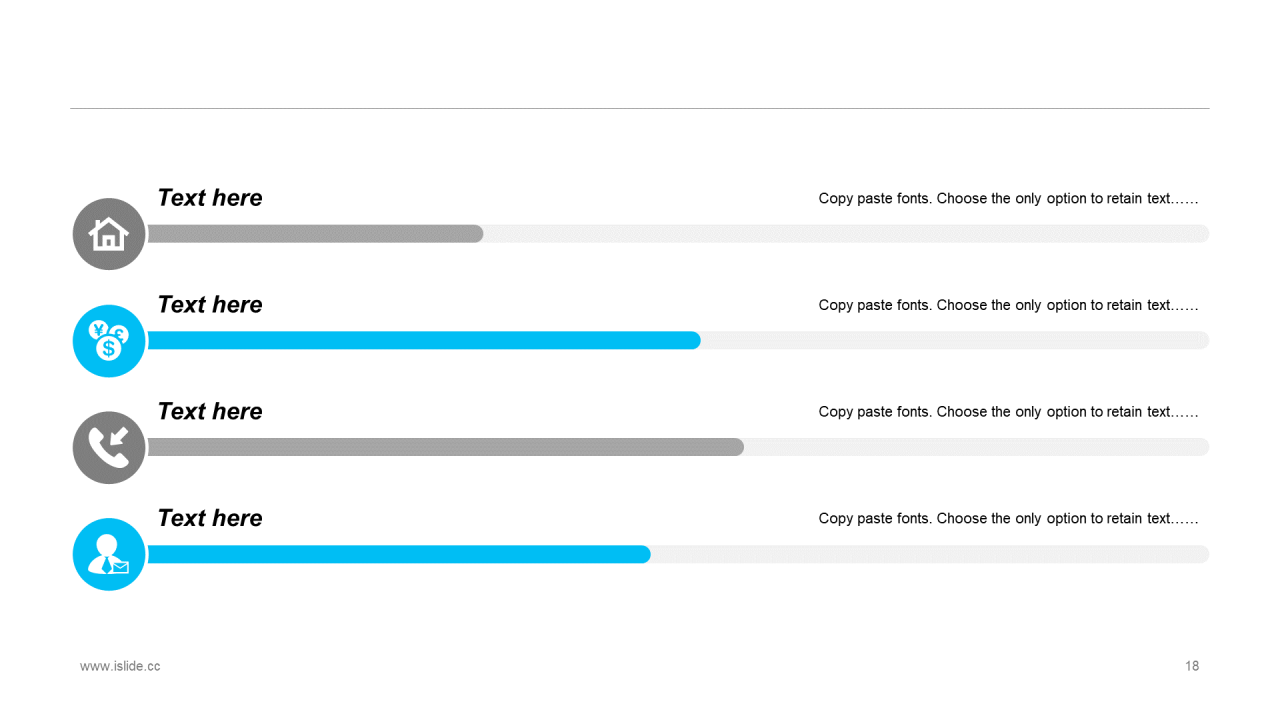
Task: Click the blue filled bar next to coins icon
Action: point(424,341)
